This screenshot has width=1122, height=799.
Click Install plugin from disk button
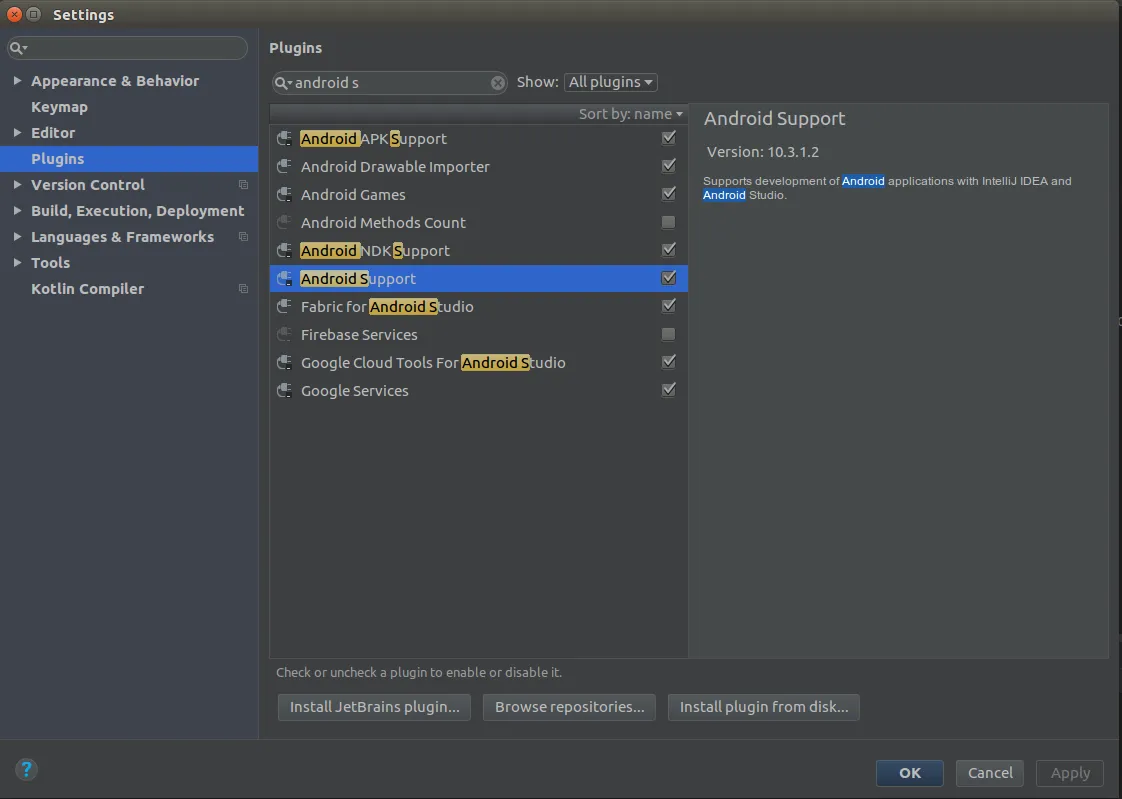763,707
